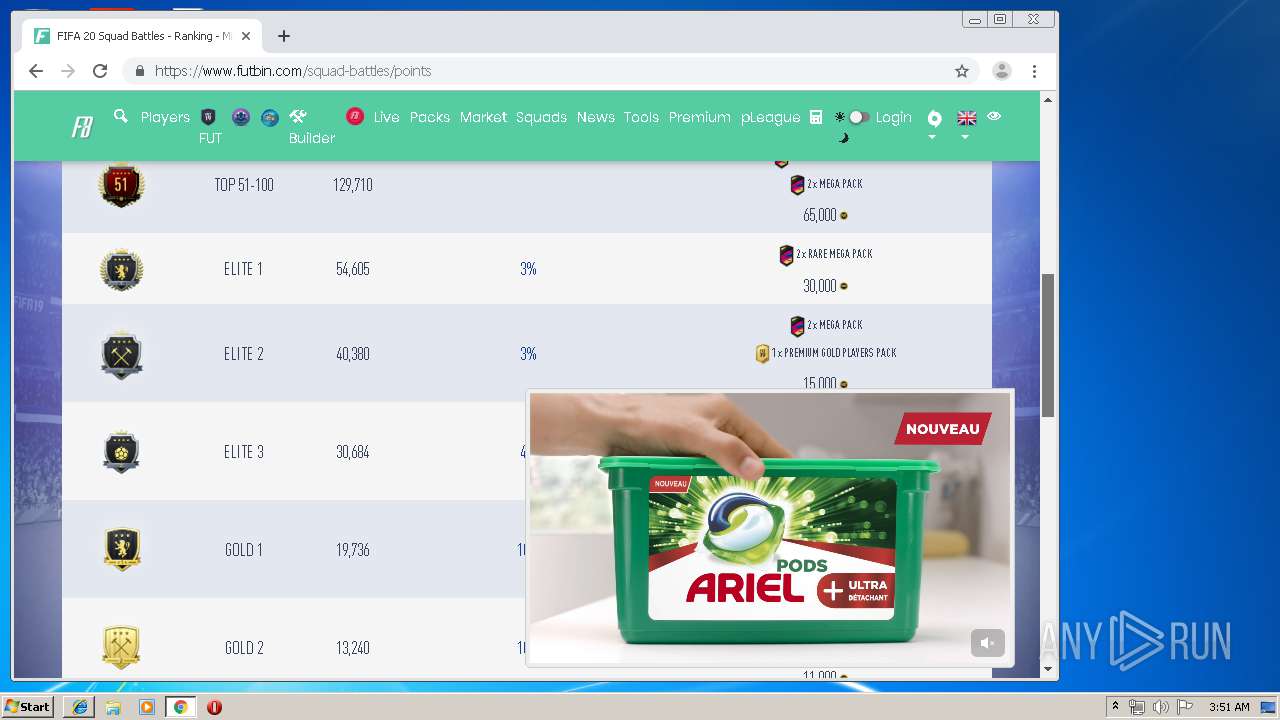This screenshot has height=720, width=1280.
Task: Toggle dark mode switch
Action: [858, 117]
